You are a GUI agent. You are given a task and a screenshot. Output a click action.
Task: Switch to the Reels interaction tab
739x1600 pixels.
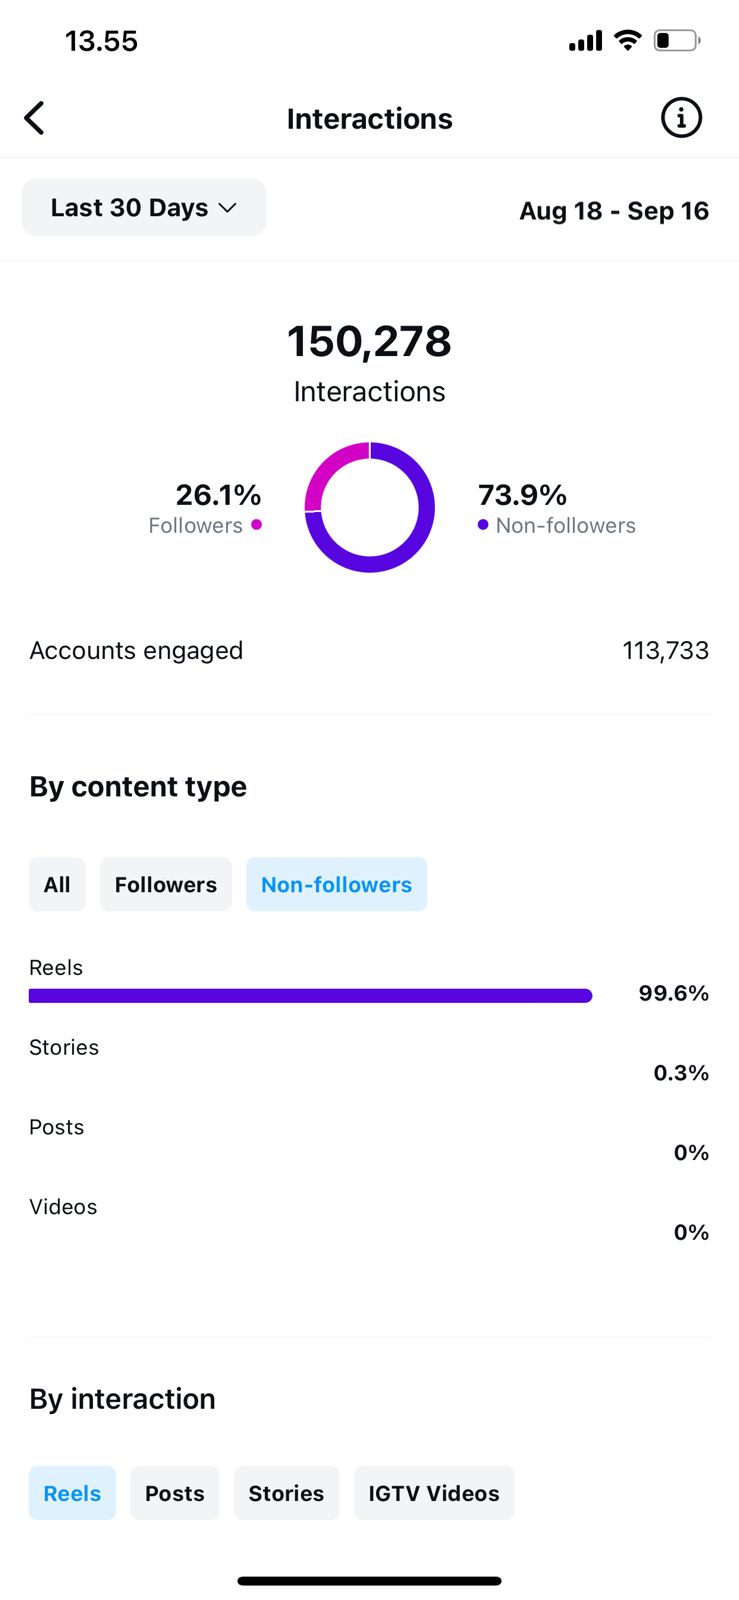[72, 1493]
